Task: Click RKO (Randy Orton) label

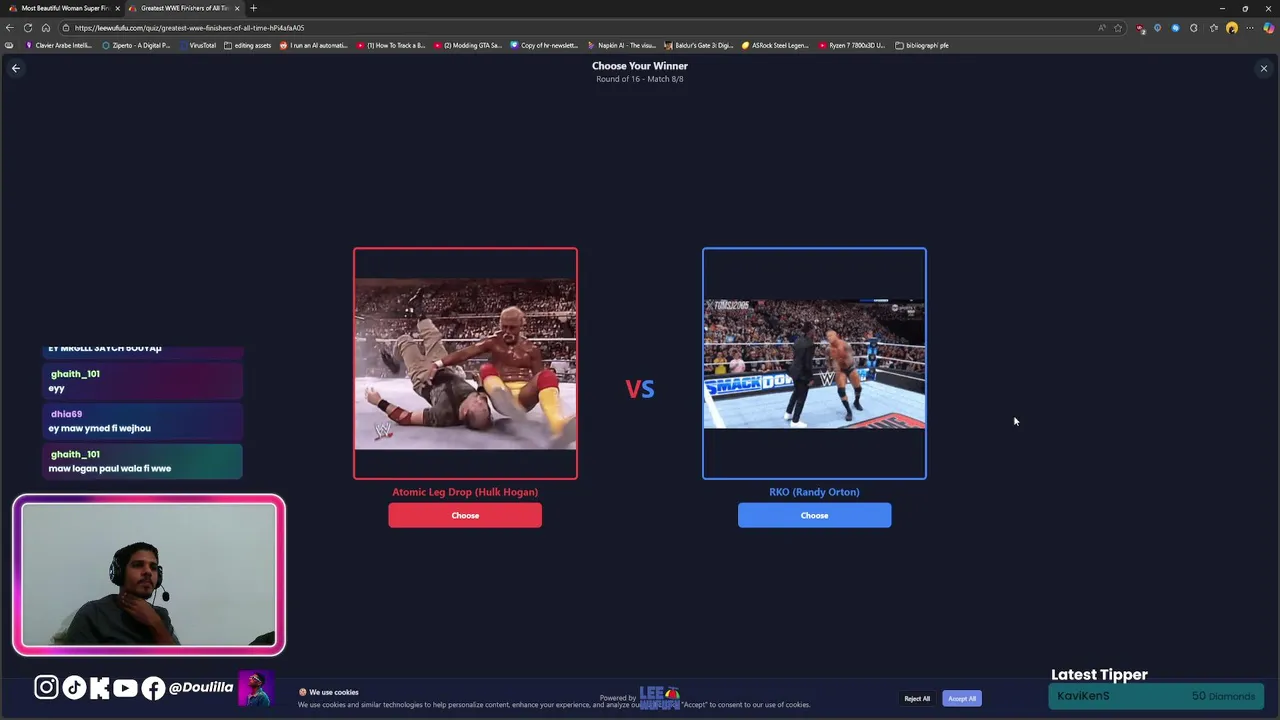Action: [x=814, y=492]
